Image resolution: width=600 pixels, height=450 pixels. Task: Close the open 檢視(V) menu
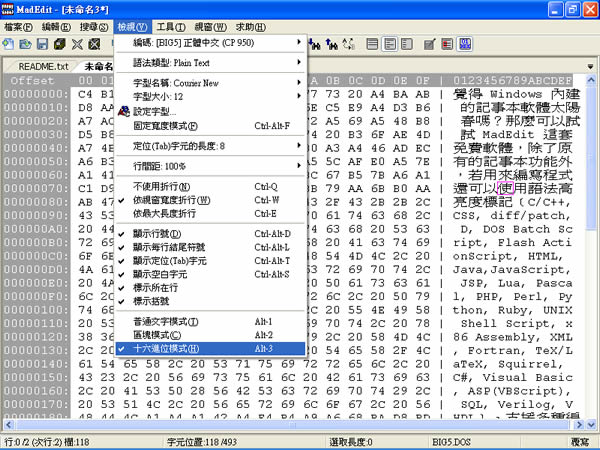tap(132, 27)
